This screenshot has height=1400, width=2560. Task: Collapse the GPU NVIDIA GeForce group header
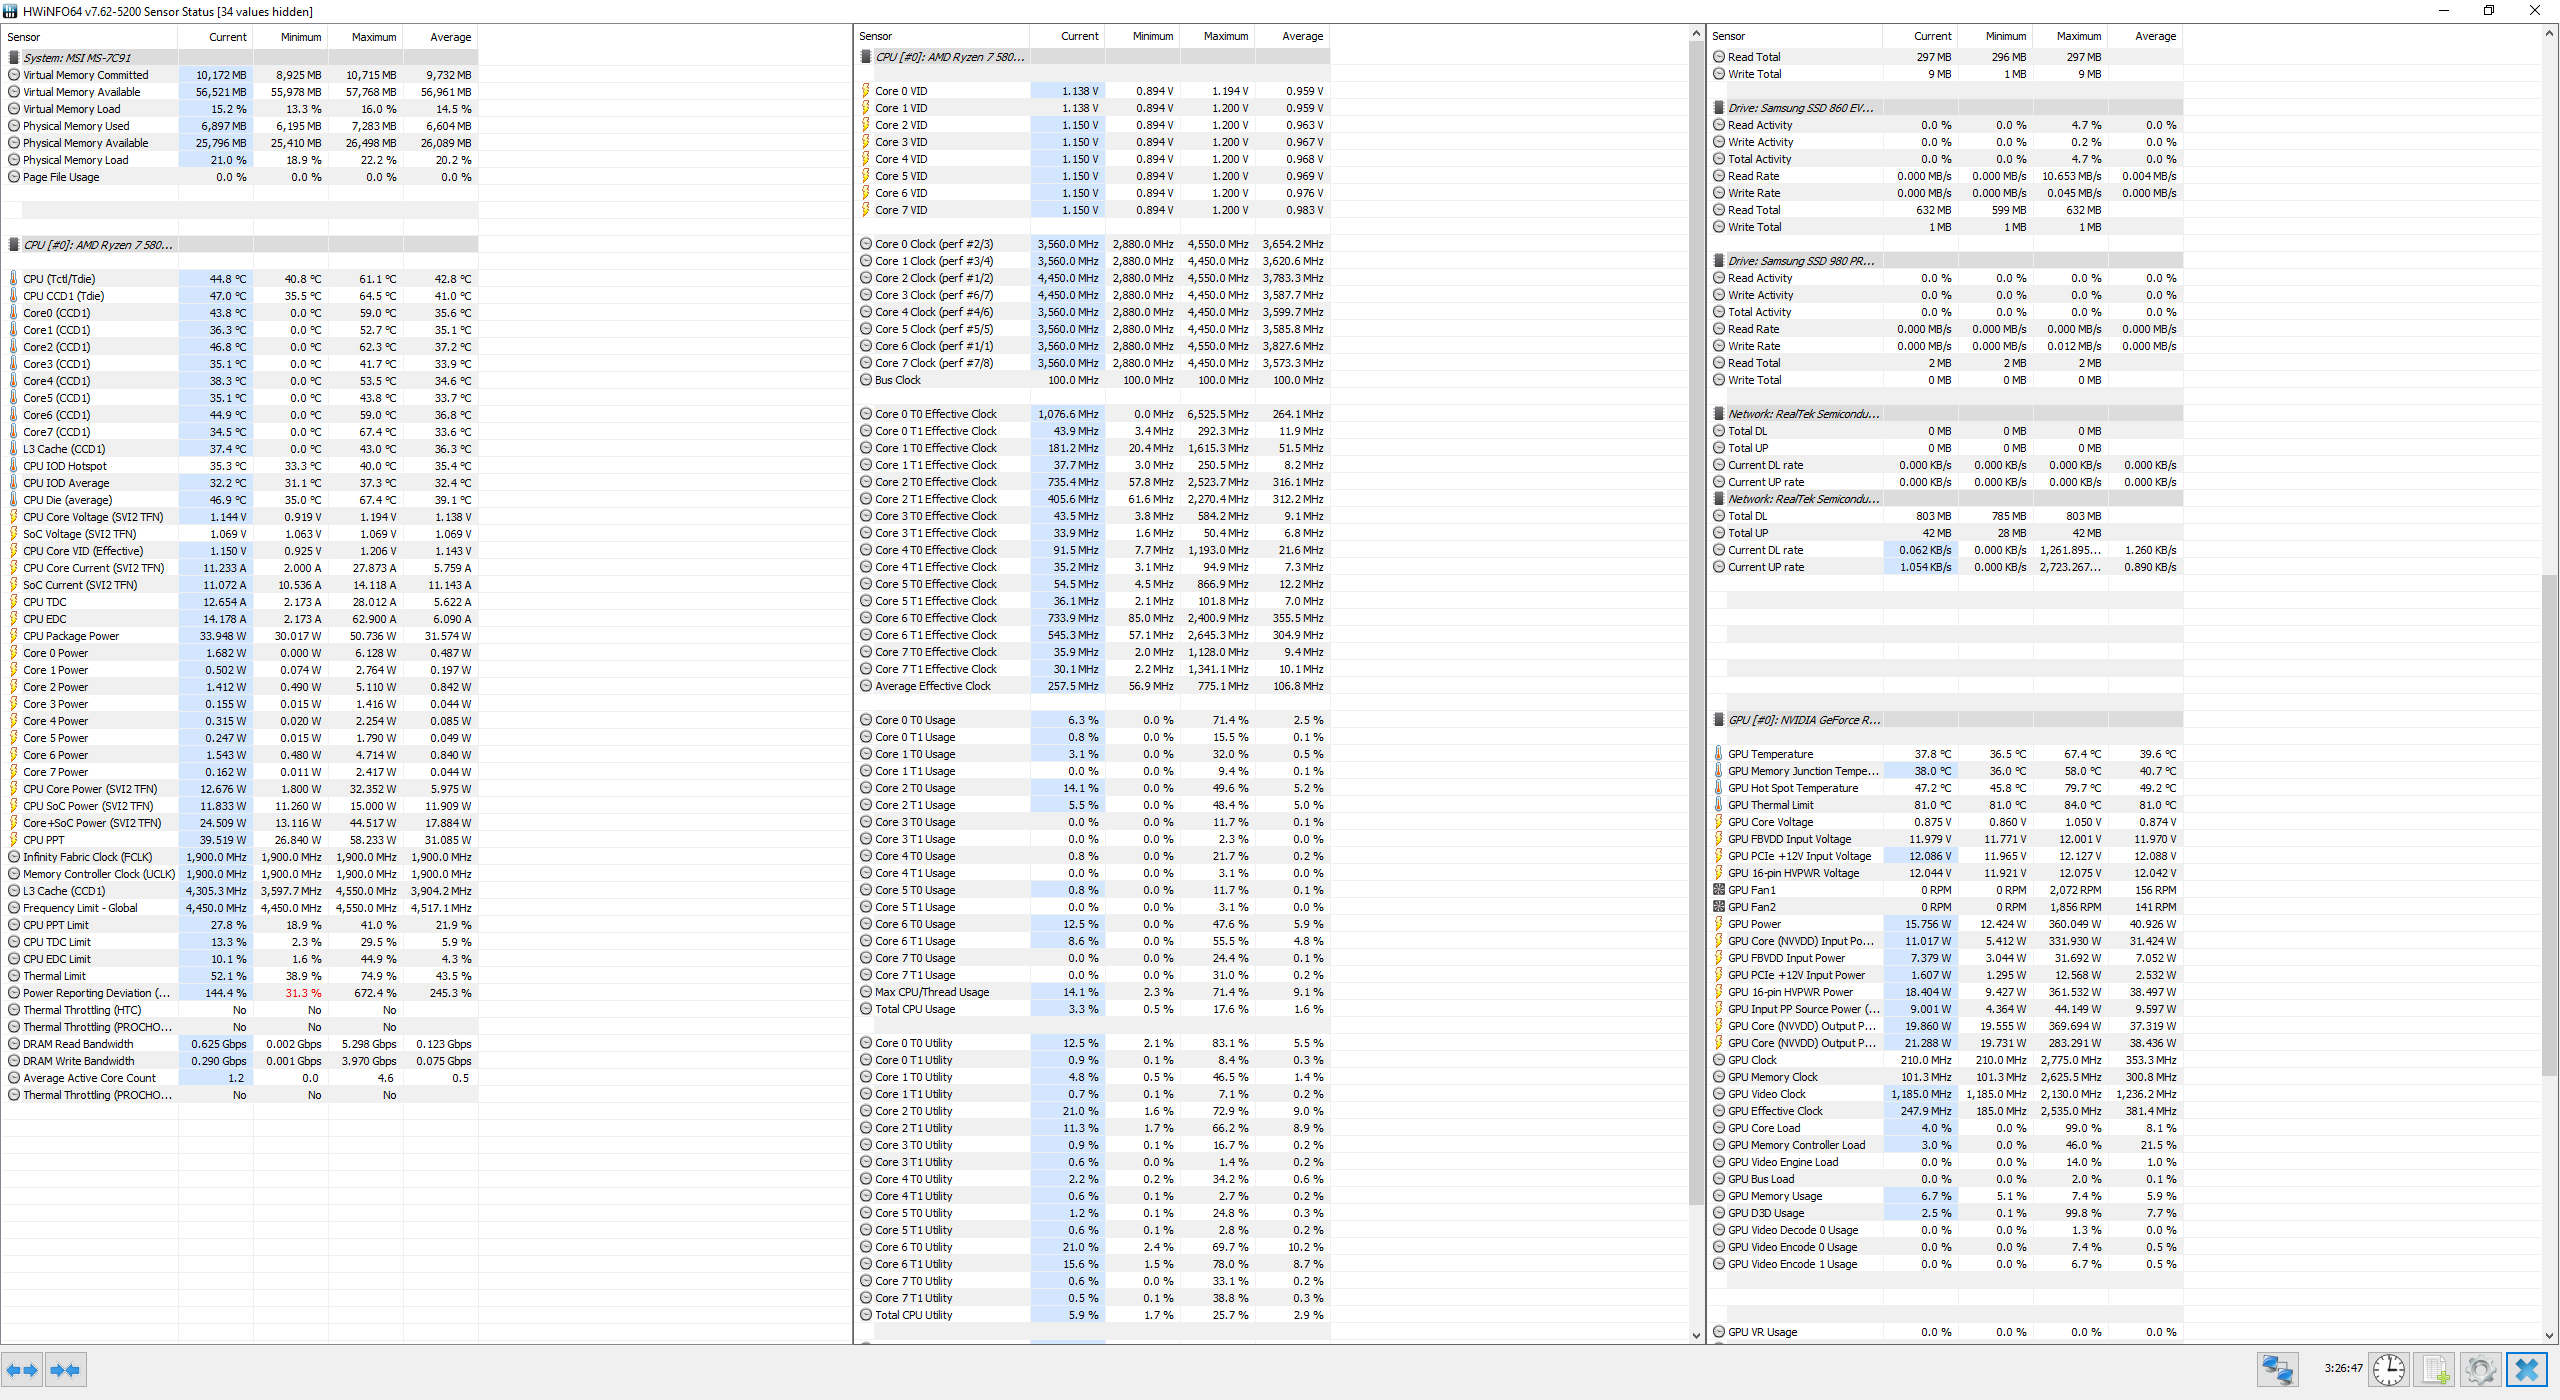(1803, 720)
